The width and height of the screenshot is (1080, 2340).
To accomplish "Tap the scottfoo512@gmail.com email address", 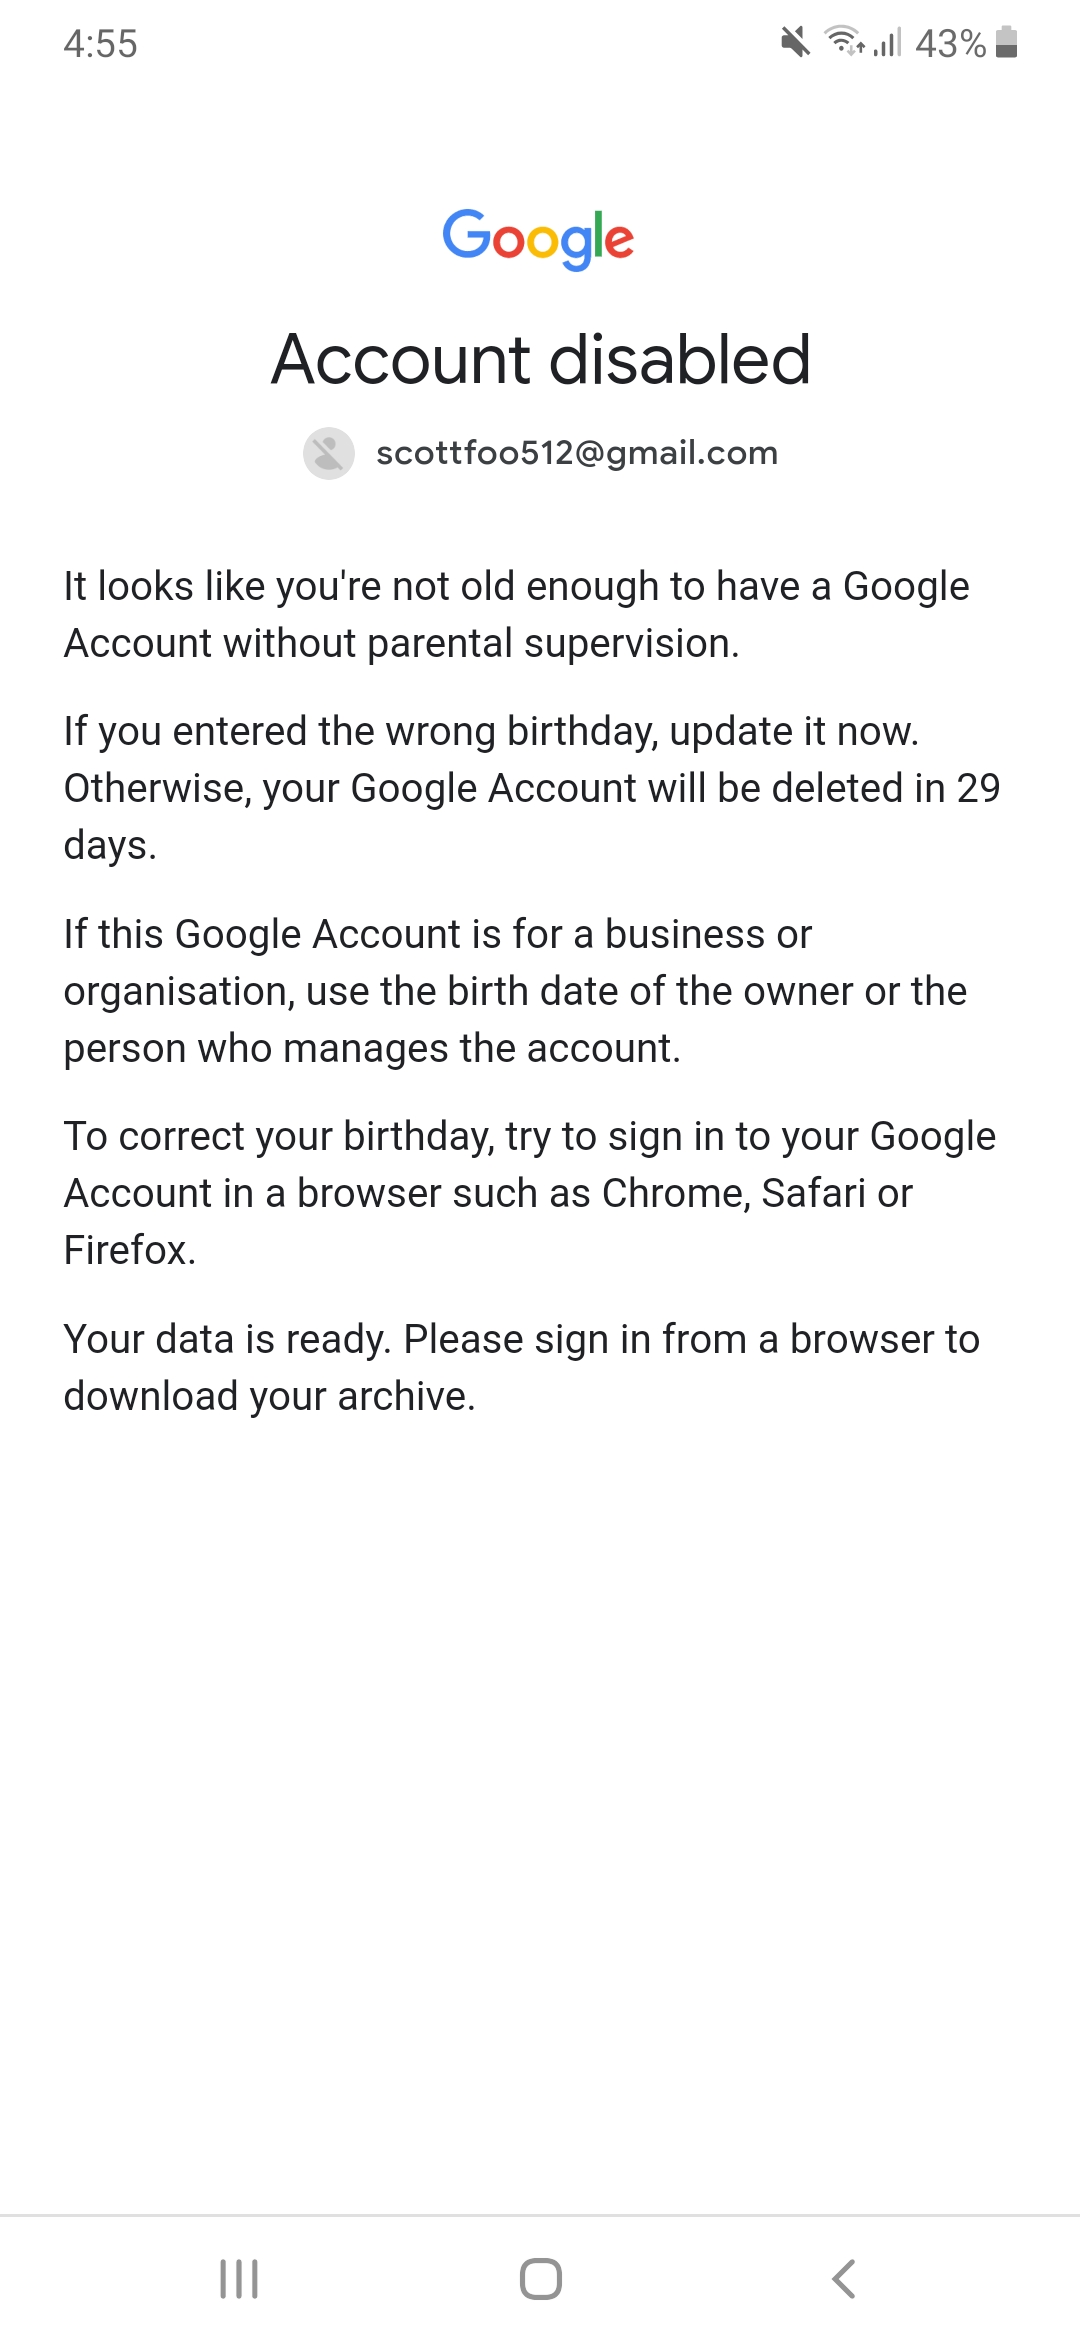I will coord(576,453).
